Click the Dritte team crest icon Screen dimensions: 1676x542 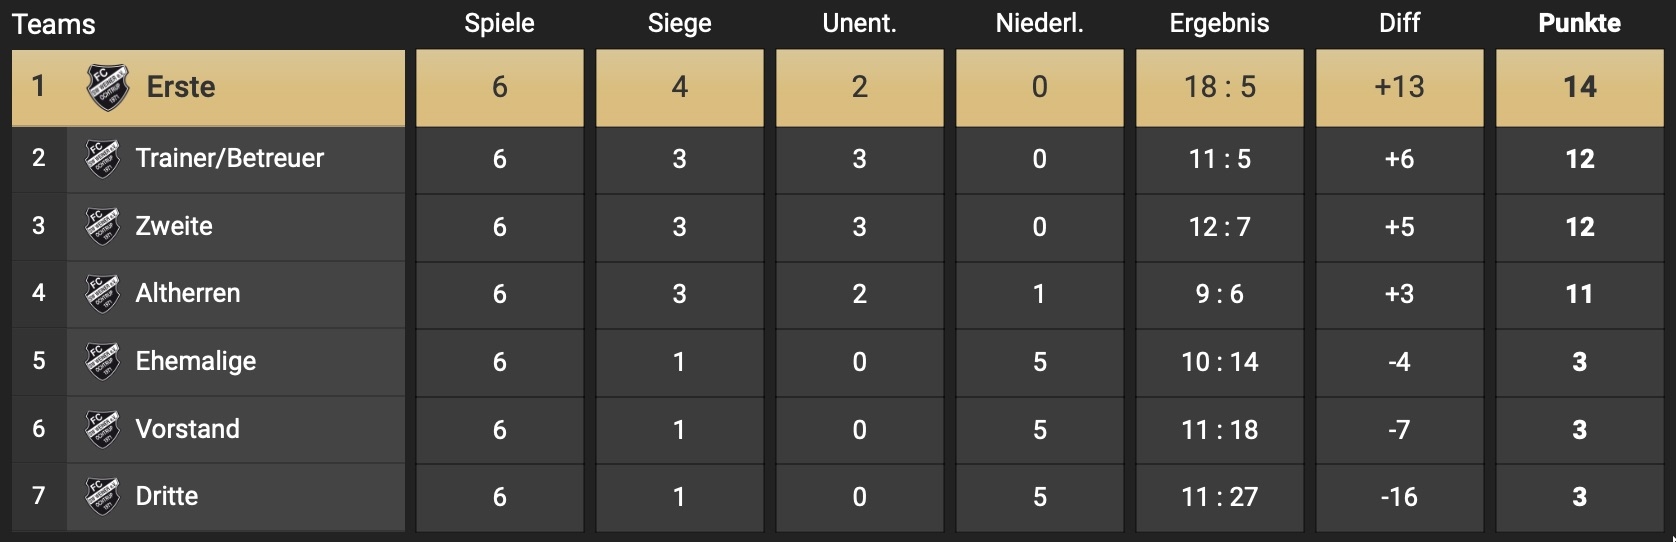pyautogui.click(x=102, y=497)
